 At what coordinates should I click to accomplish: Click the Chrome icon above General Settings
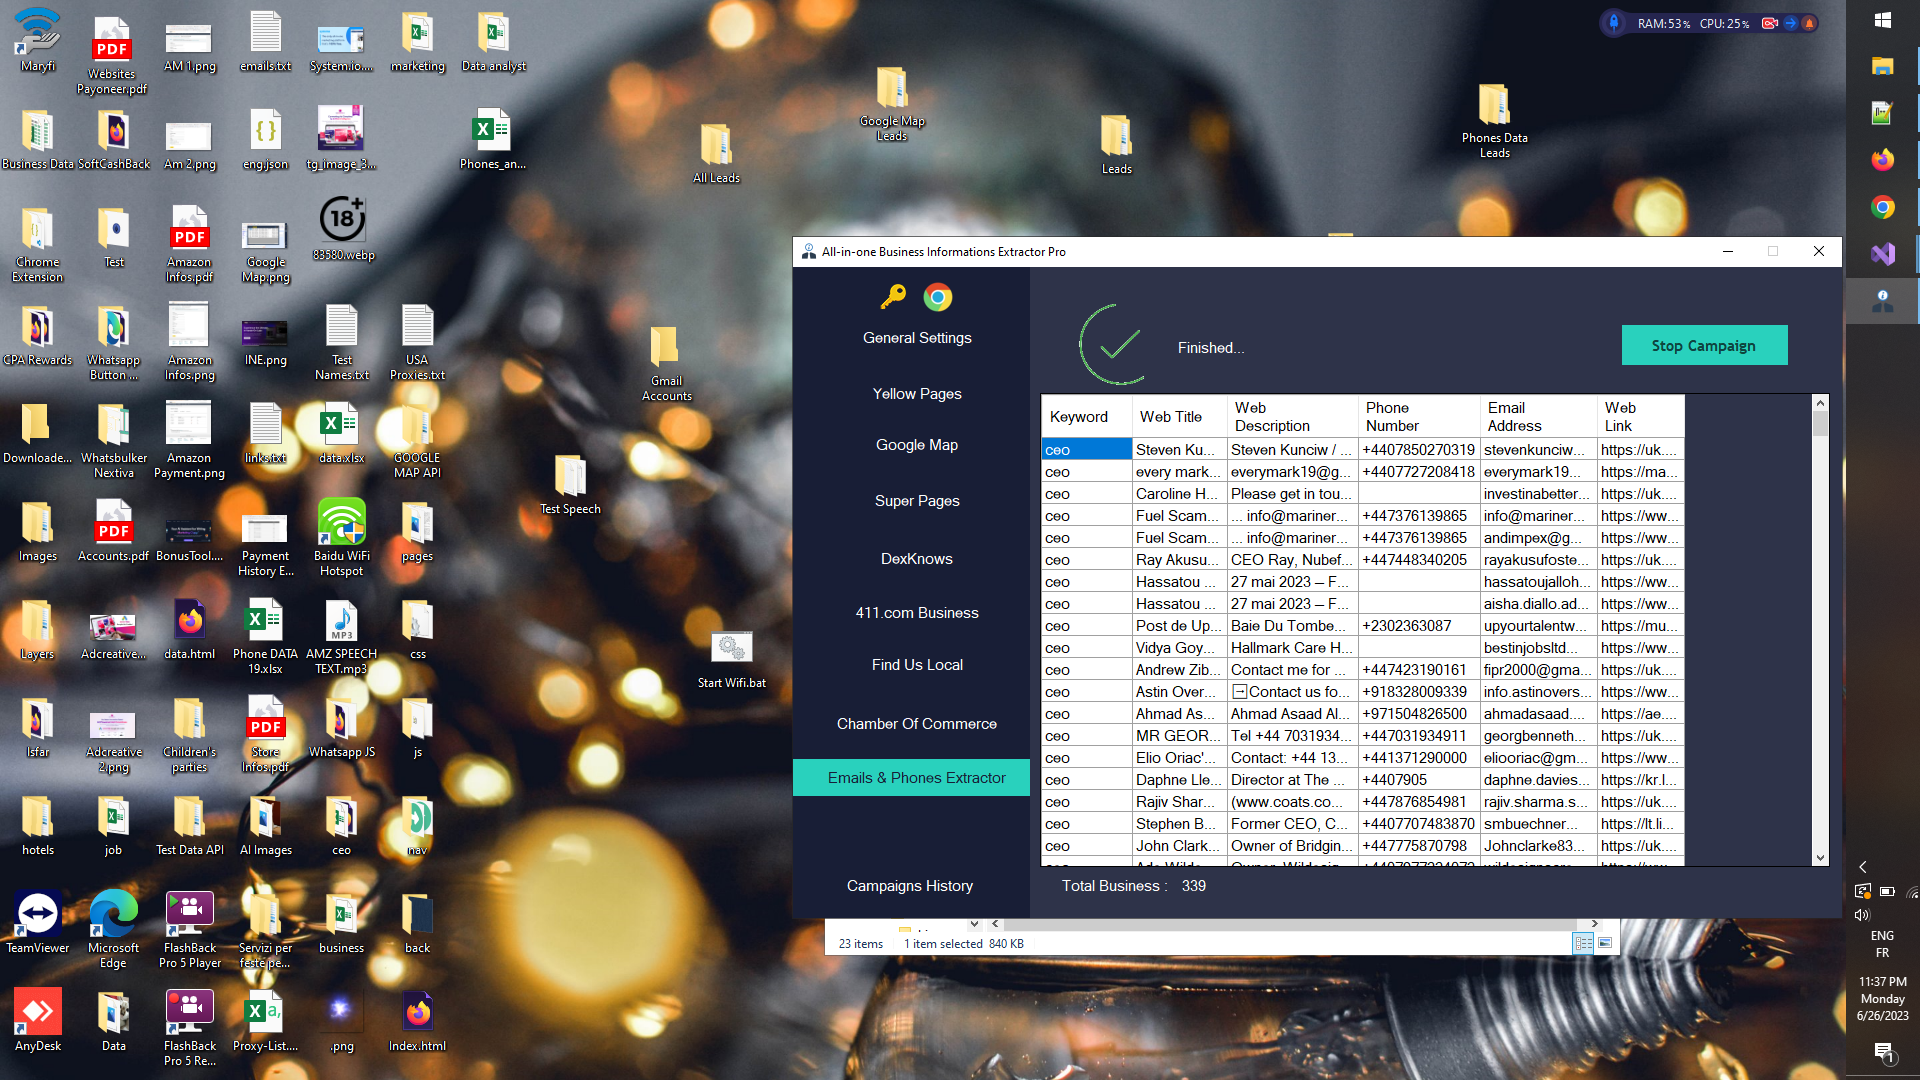pyautogui.click(x=938, y=297)
